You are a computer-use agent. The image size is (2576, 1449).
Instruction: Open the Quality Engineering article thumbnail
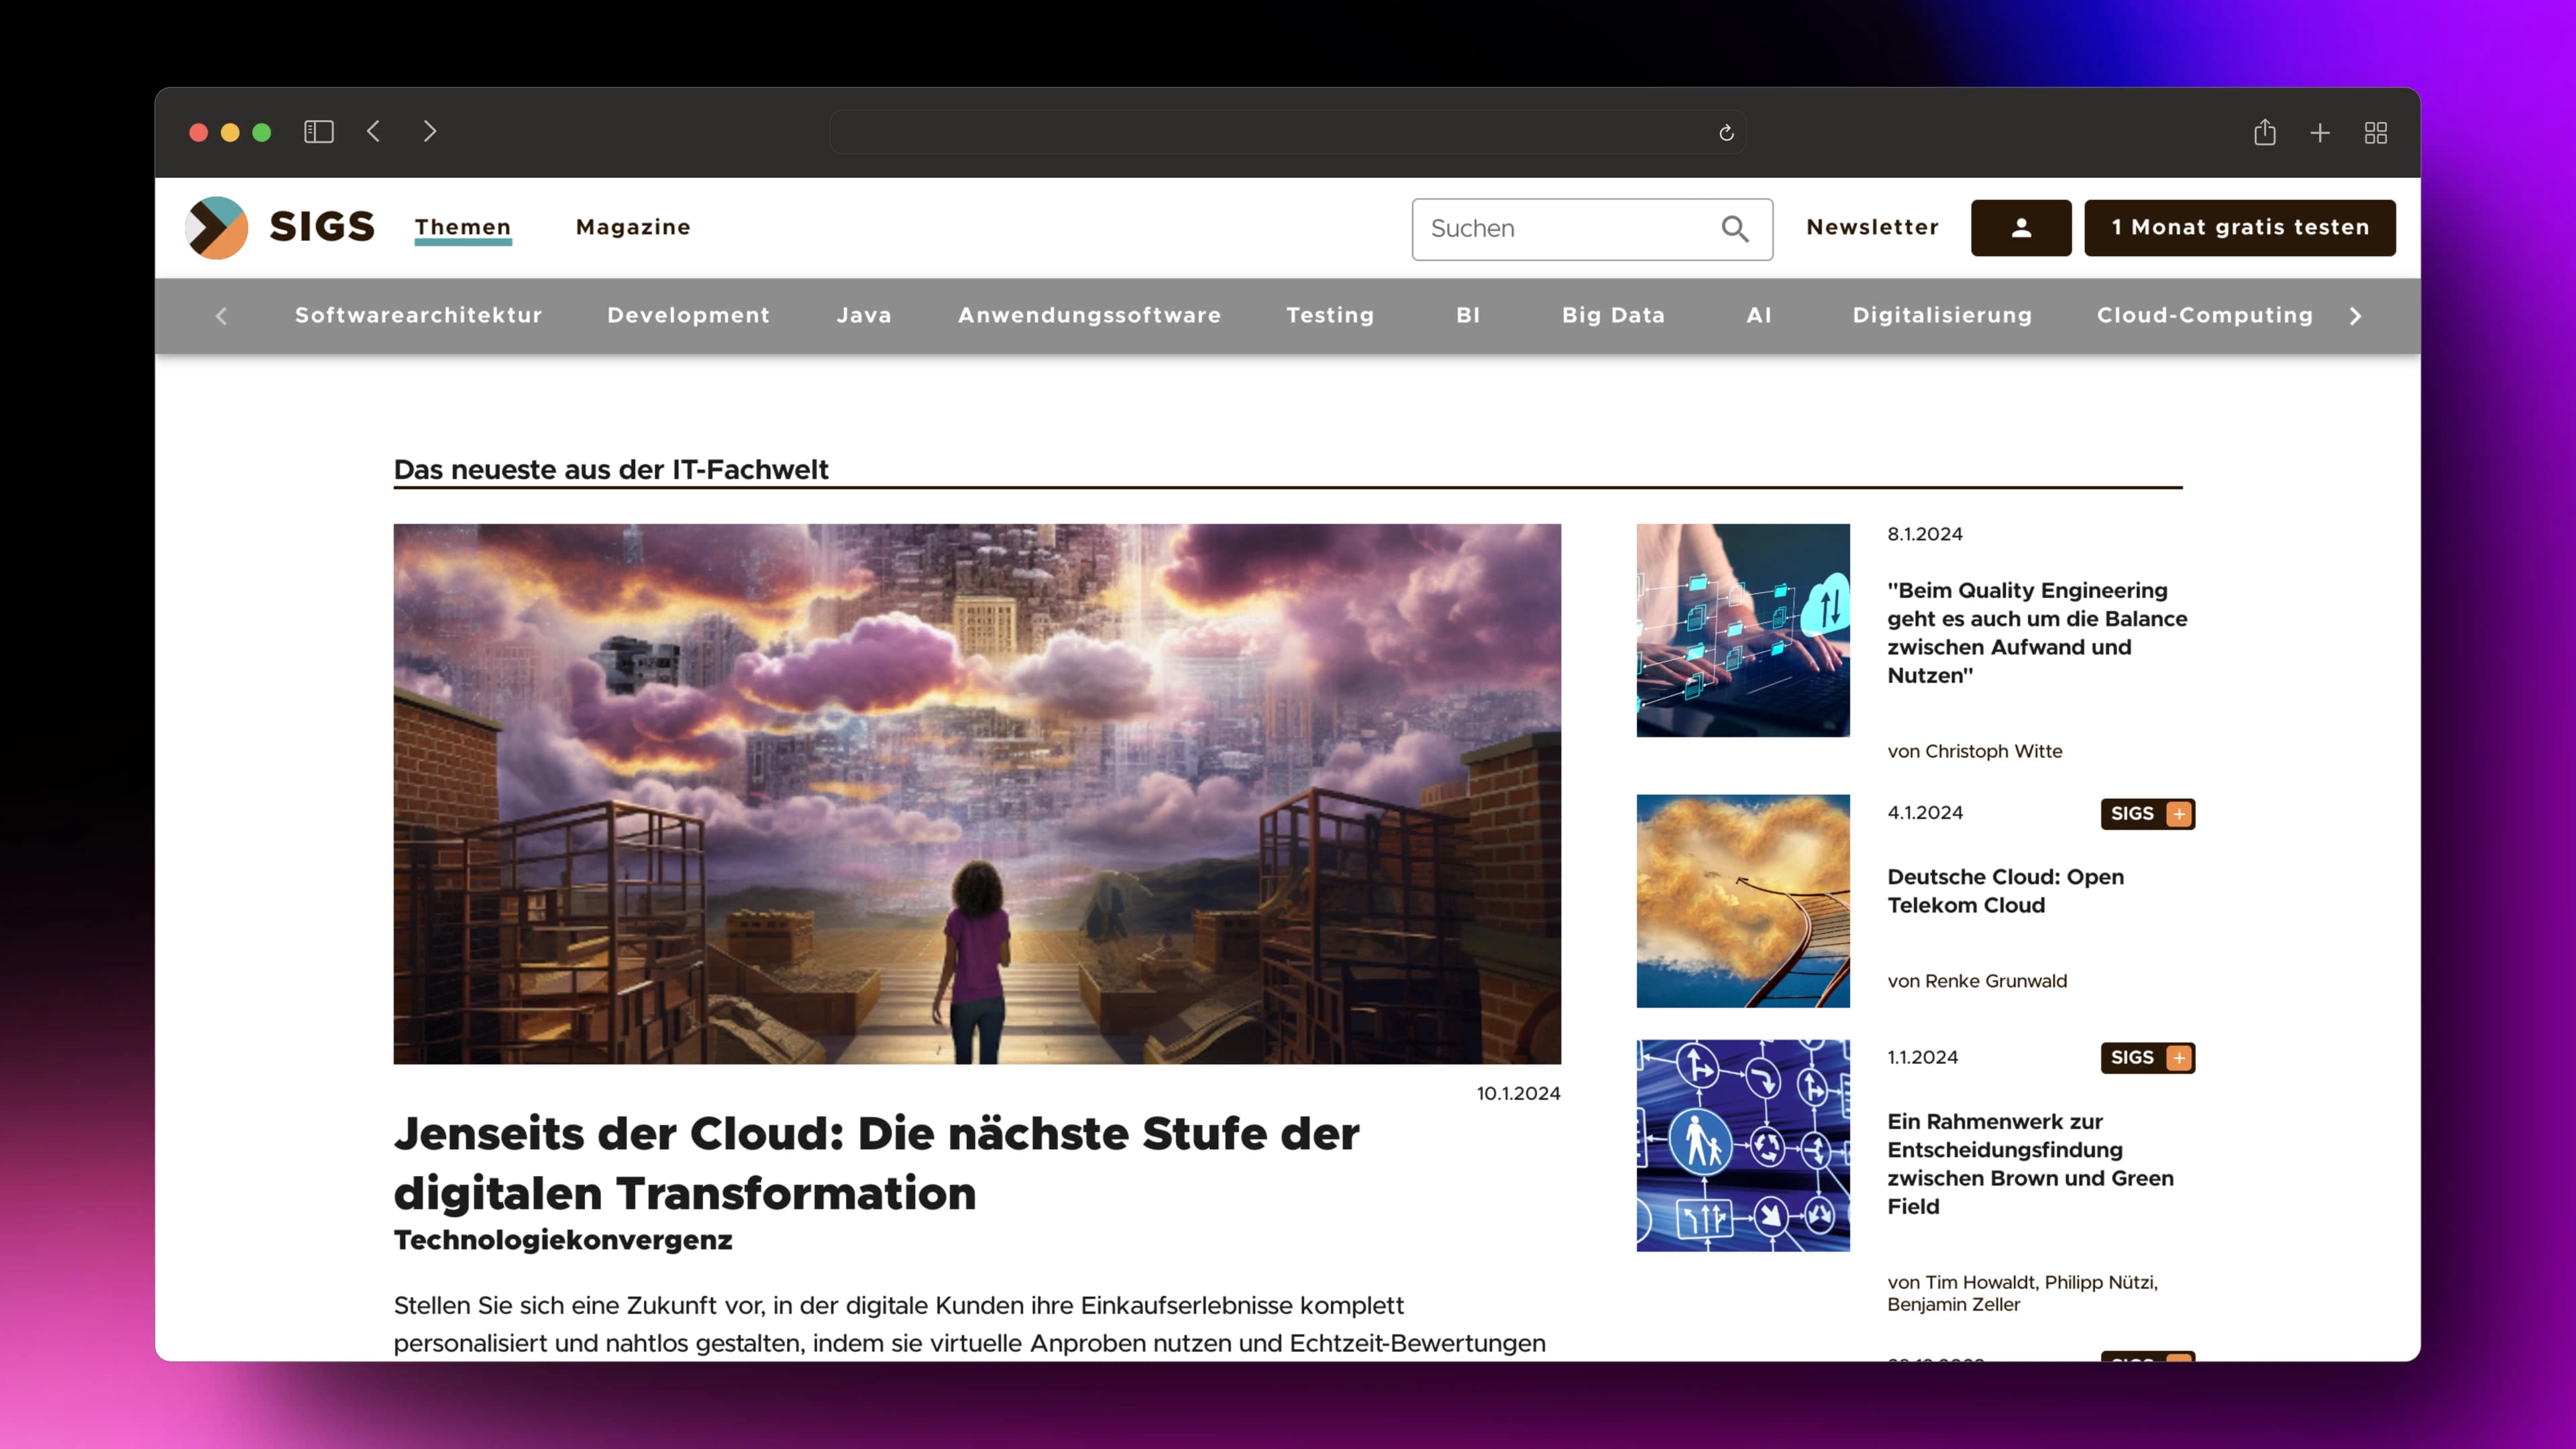1742,630
